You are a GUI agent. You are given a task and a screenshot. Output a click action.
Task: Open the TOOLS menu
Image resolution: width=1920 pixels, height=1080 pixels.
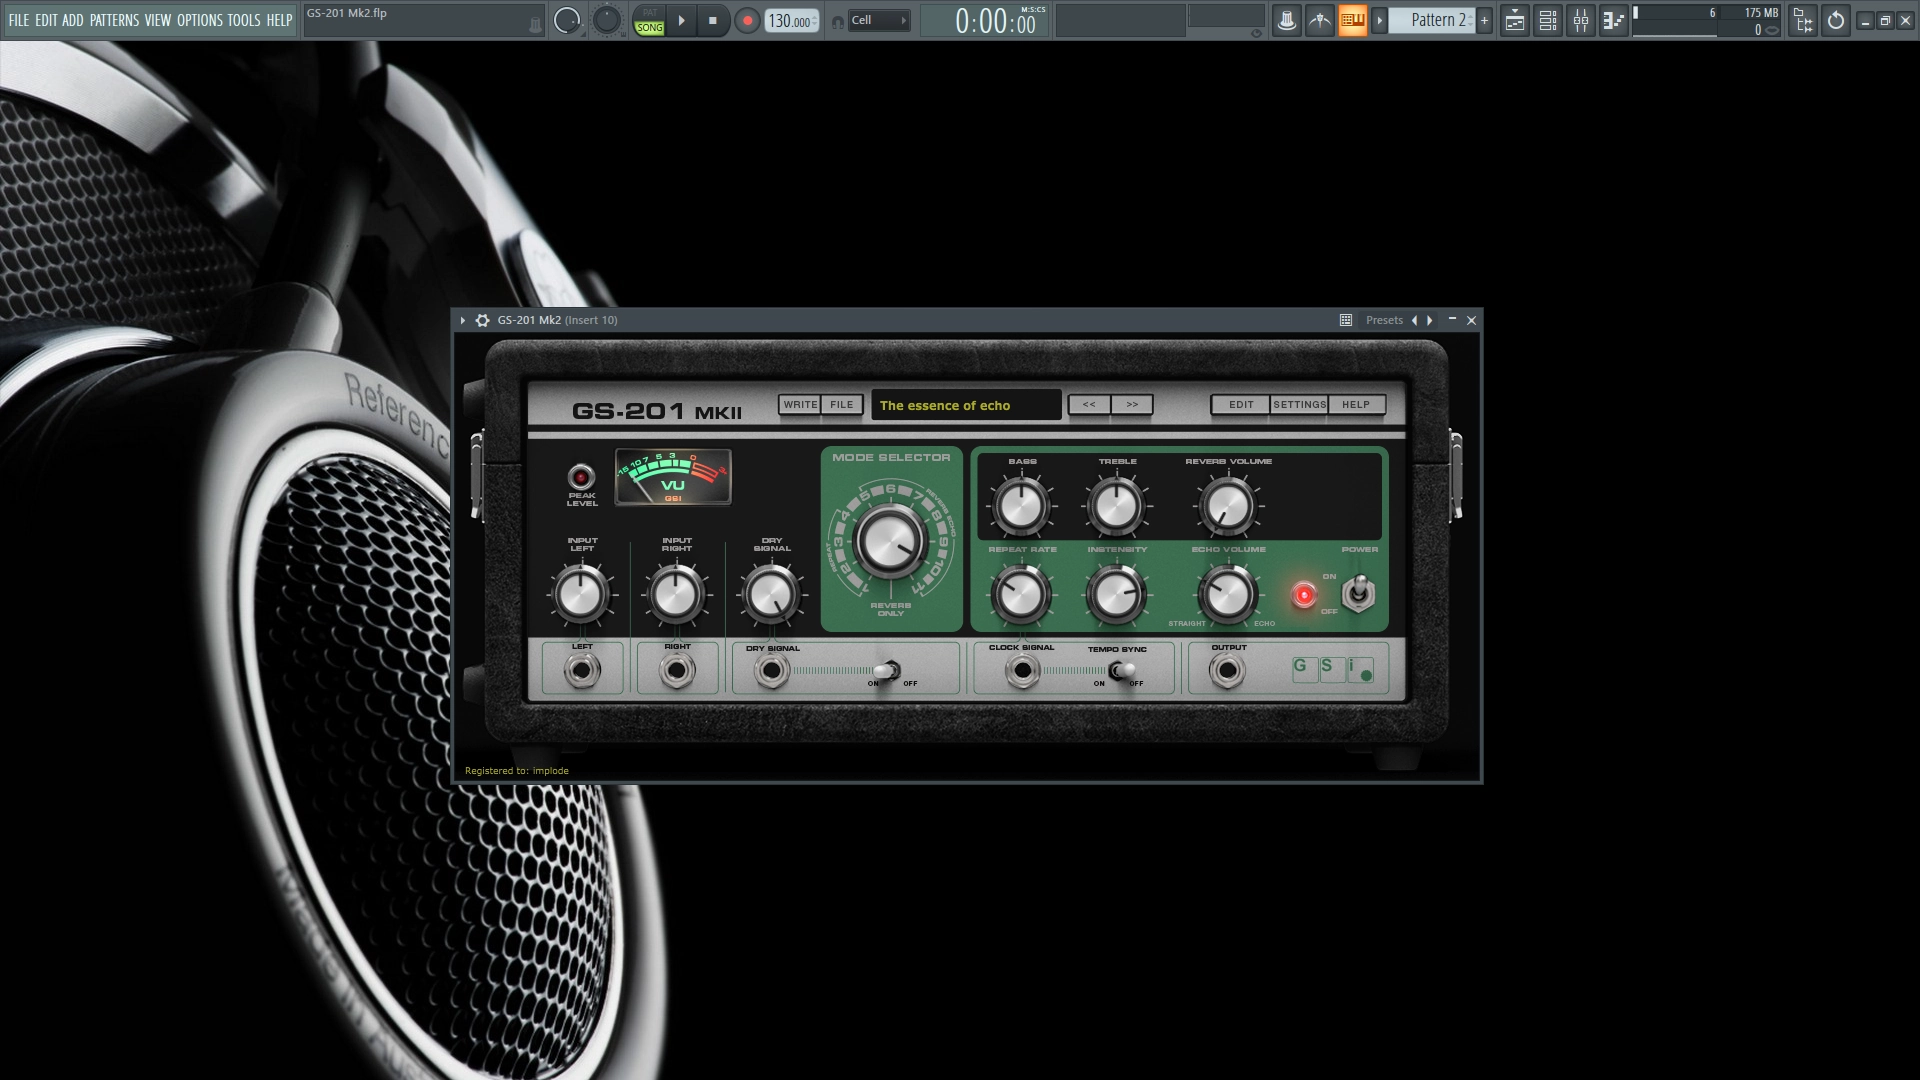[x=244, y=20]
